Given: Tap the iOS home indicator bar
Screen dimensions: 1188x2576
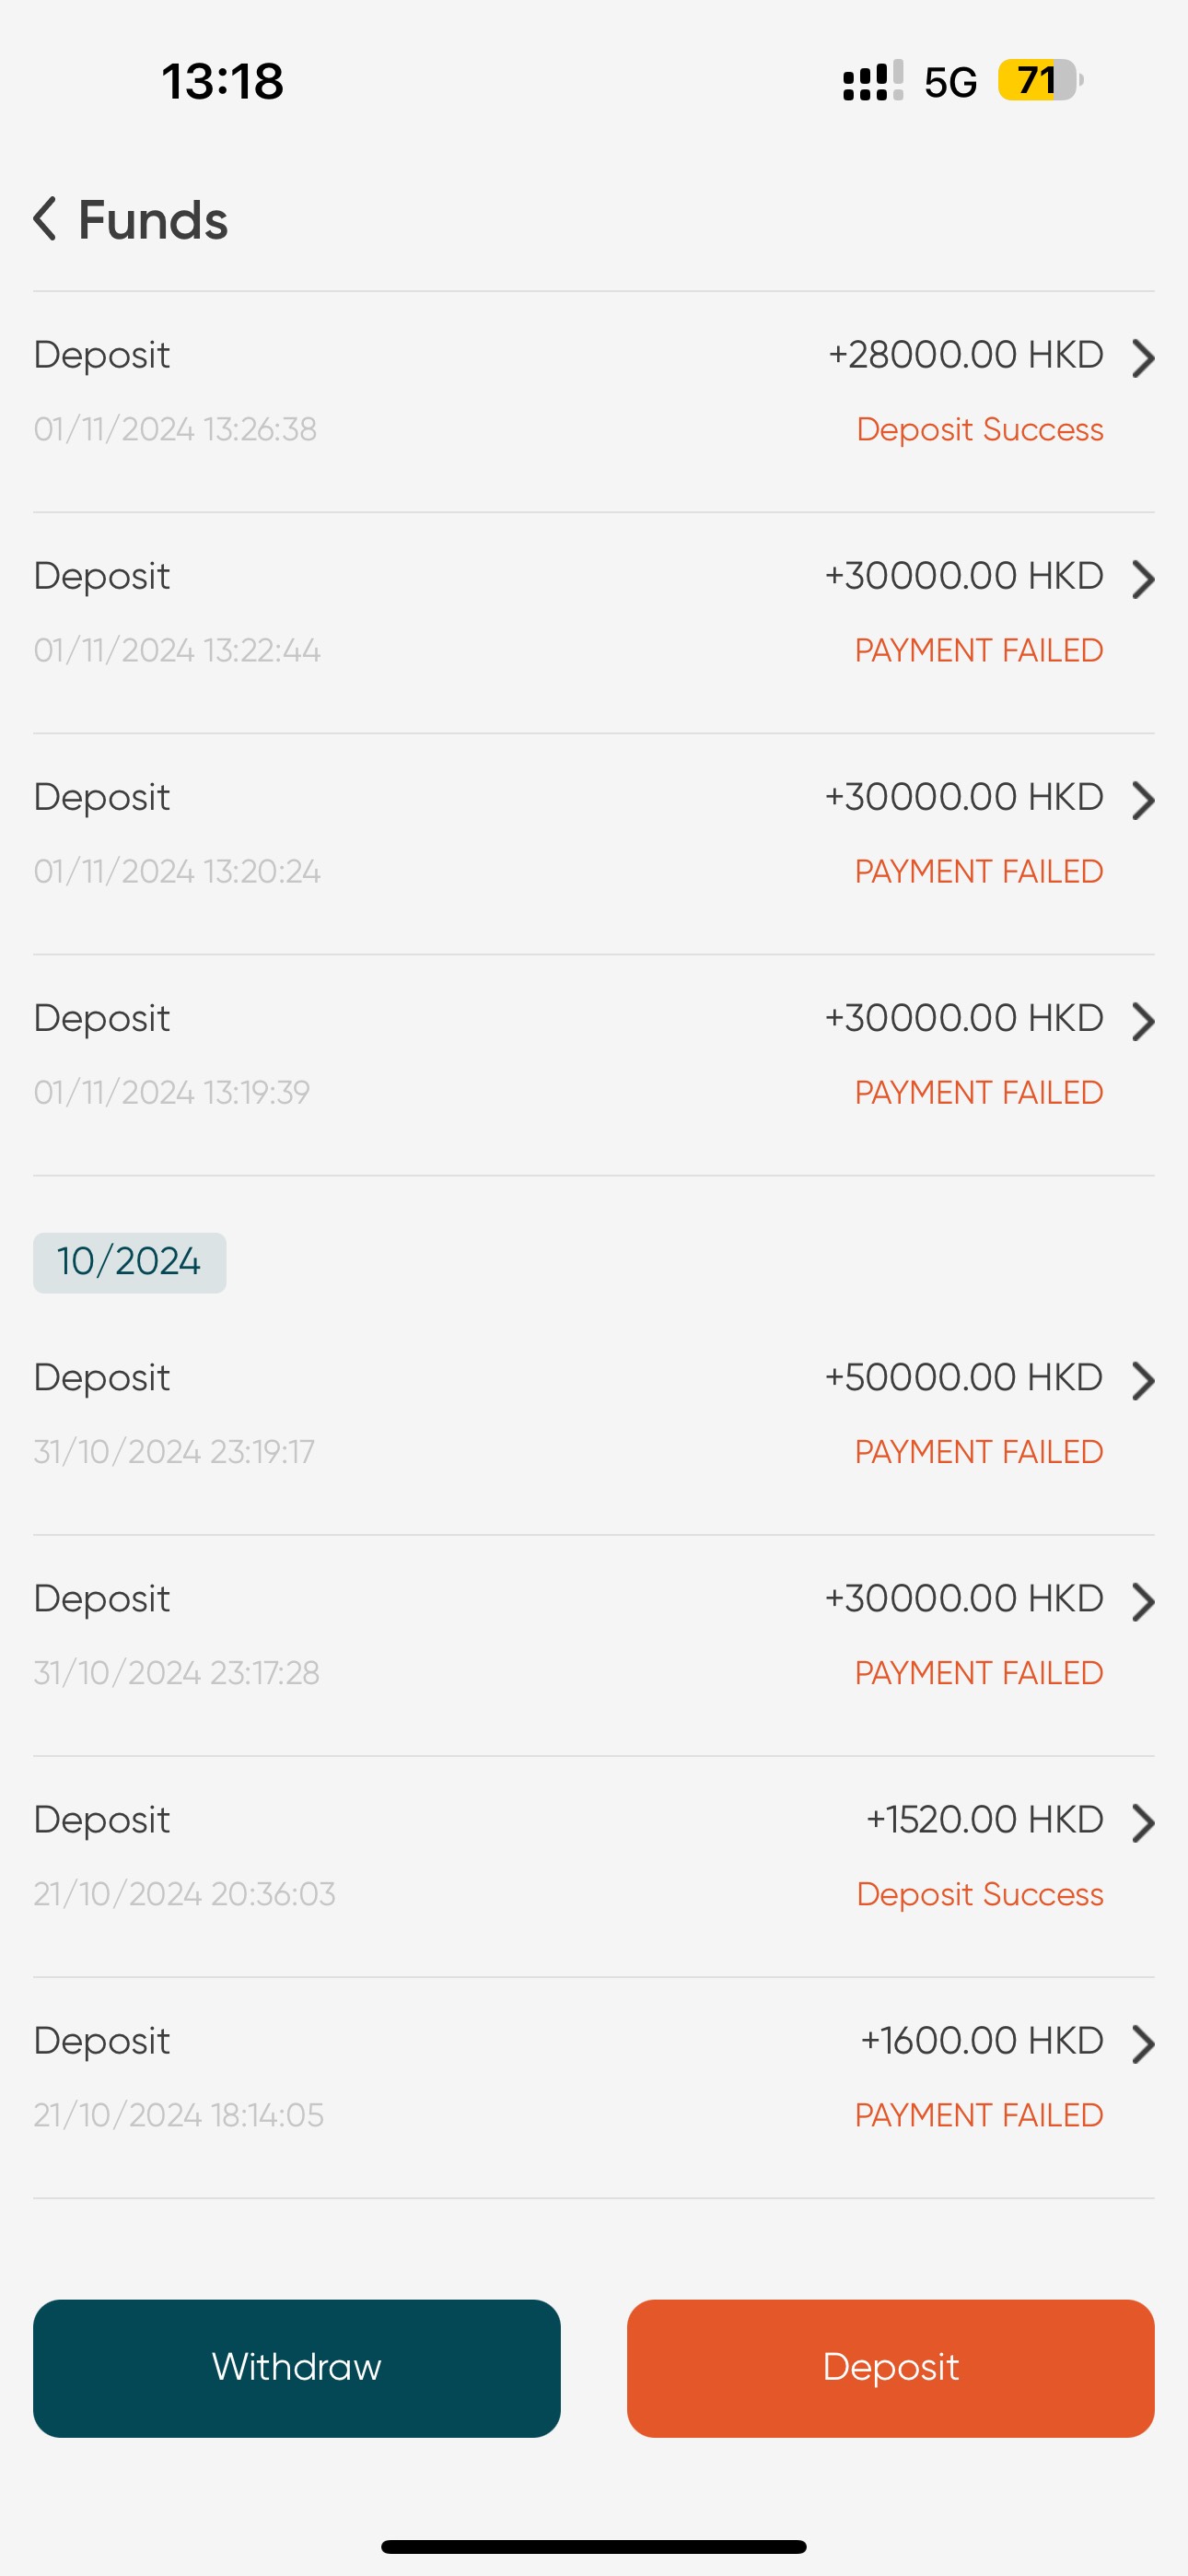Looking at the screenshot, I should pos(594,2546).
